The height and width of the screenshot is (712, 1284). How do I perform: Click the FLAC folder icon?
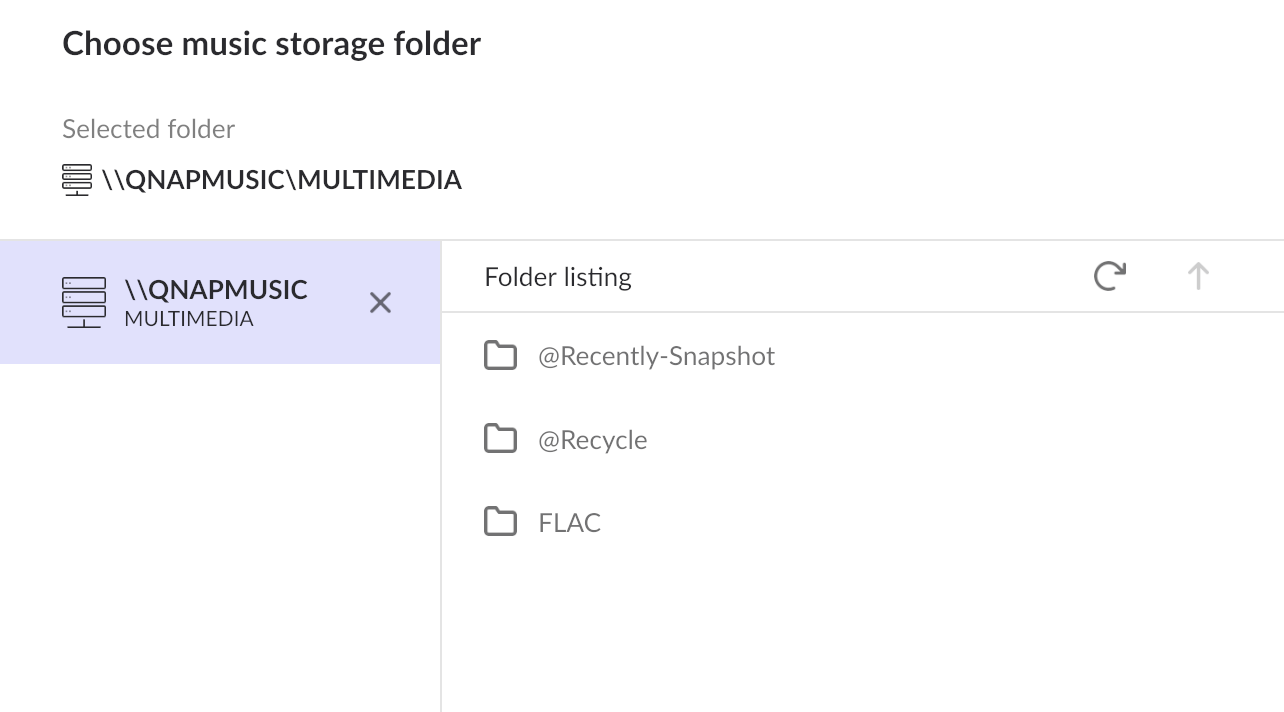tap(500, 522)
